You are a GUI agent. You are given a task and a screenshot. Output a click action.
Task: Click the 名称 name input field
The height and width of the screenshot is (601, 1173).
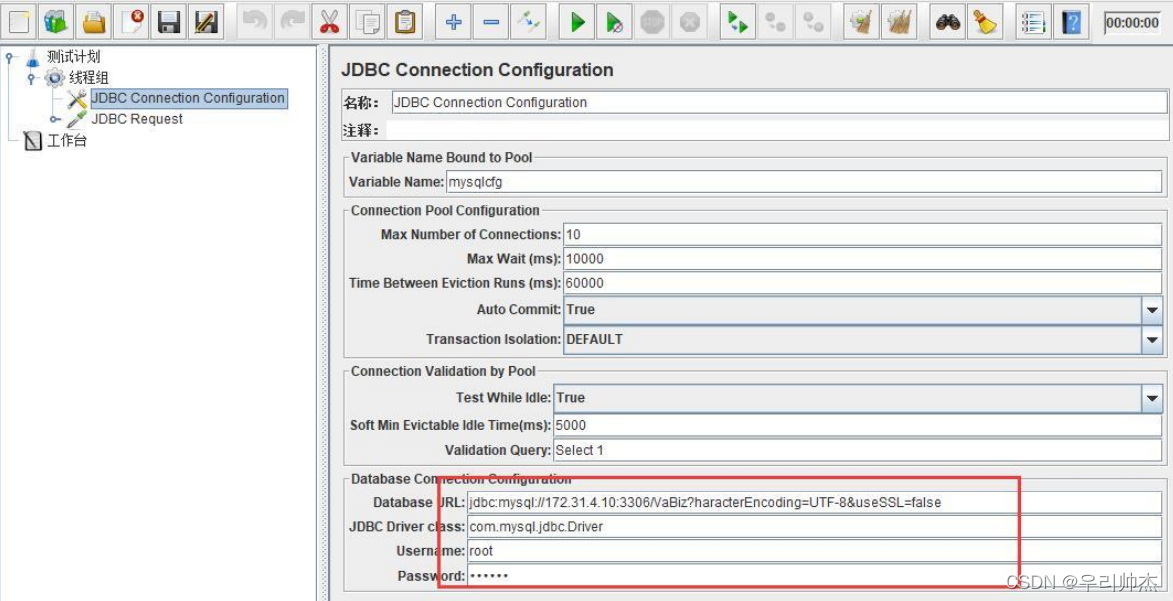(x=778, y=103)
